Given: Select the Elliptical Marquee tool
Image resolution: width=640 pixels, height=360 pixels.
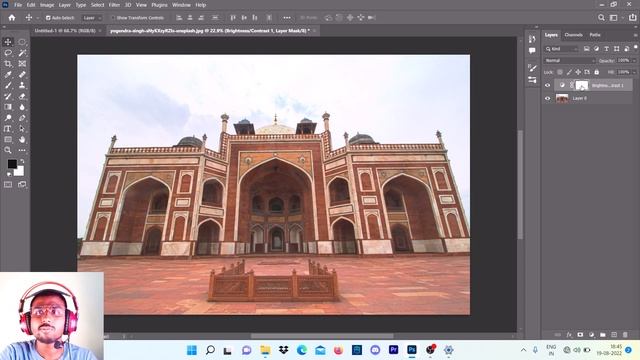Looking at the screenshot, I should (22, 42).
